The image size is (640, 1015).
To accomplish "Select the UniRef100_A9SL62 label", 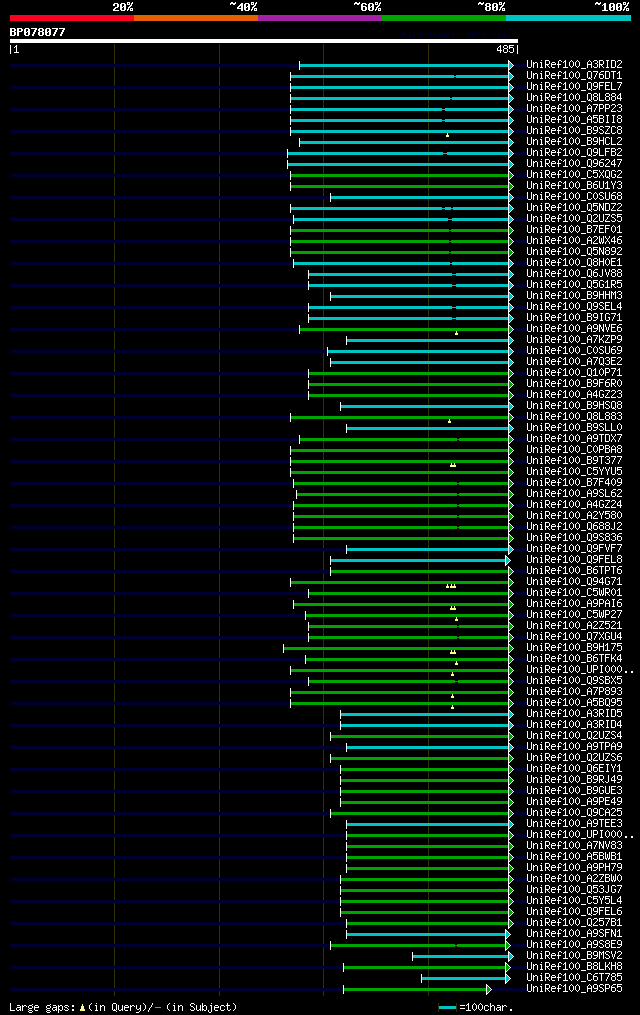I will pos(575,494).
